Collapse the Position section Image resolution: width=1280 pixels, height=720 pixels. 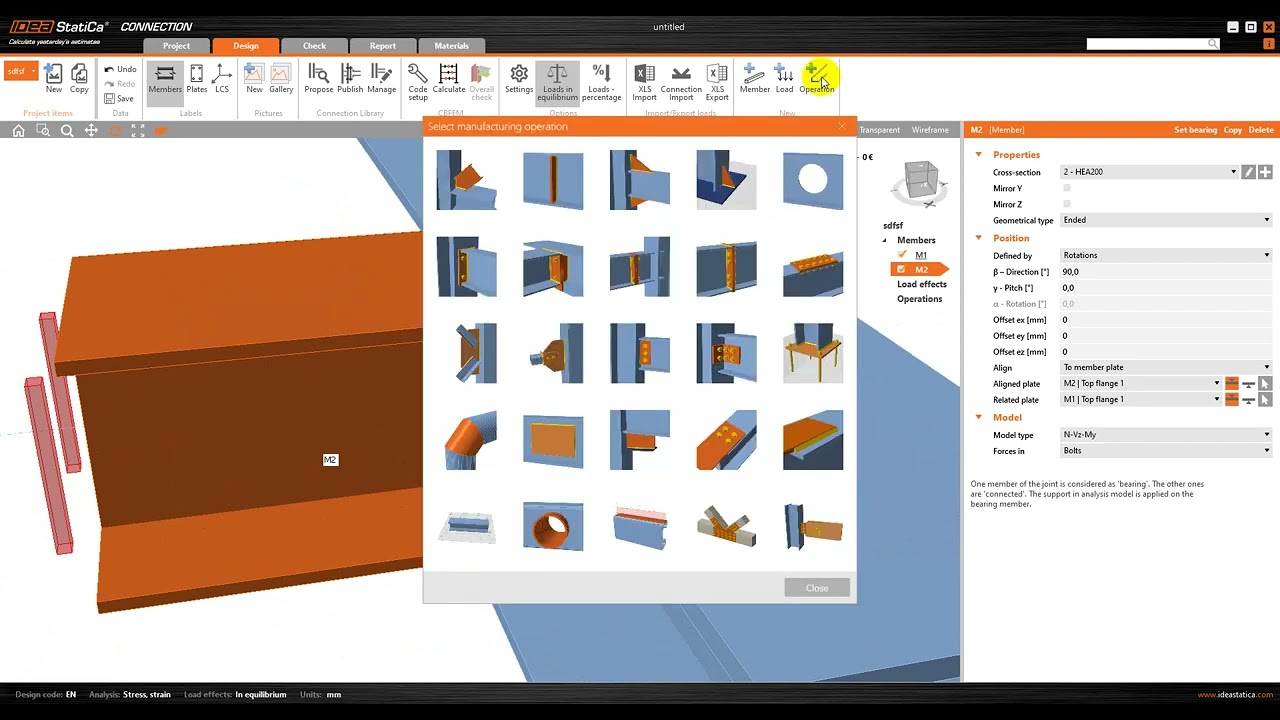(x=979, y=238)
